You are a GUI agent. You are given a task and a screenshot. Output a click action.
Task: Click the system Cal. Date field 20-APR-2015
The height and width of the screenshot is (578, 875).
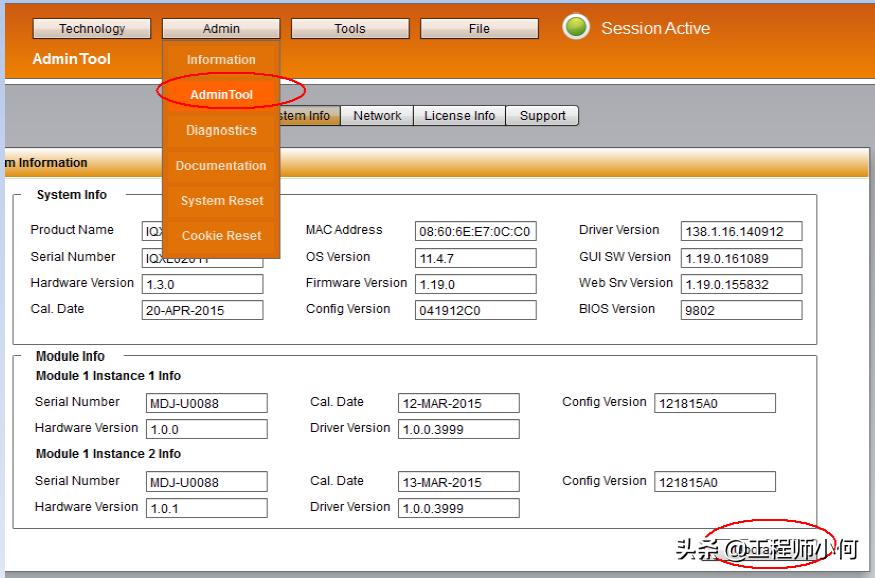click(203, 310)
